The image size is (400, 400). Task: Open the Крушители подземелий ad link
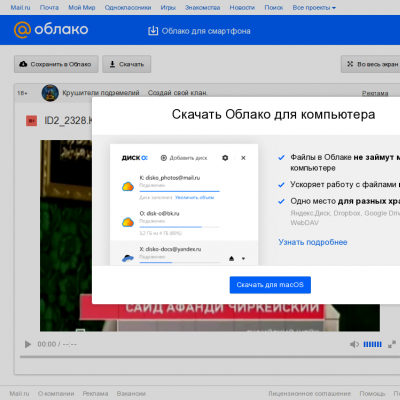point(101,93)
